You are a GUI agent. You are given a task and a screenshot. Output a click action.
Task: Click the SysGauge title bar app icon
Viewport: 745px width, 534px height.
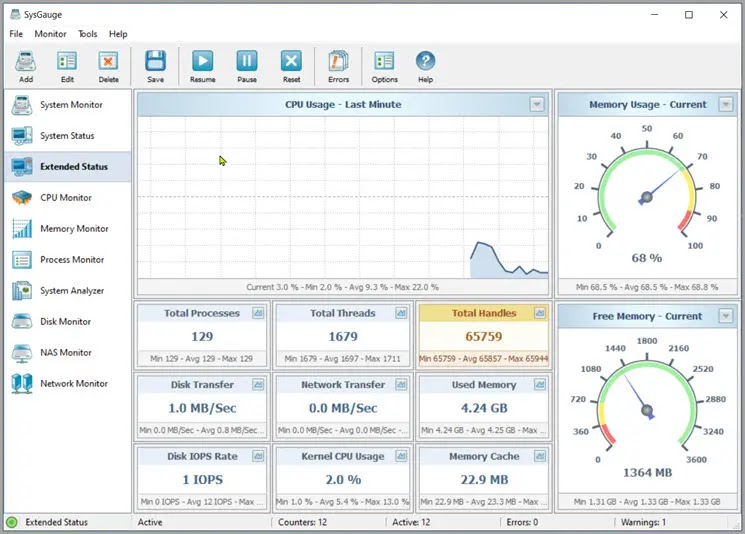[15, 14]
